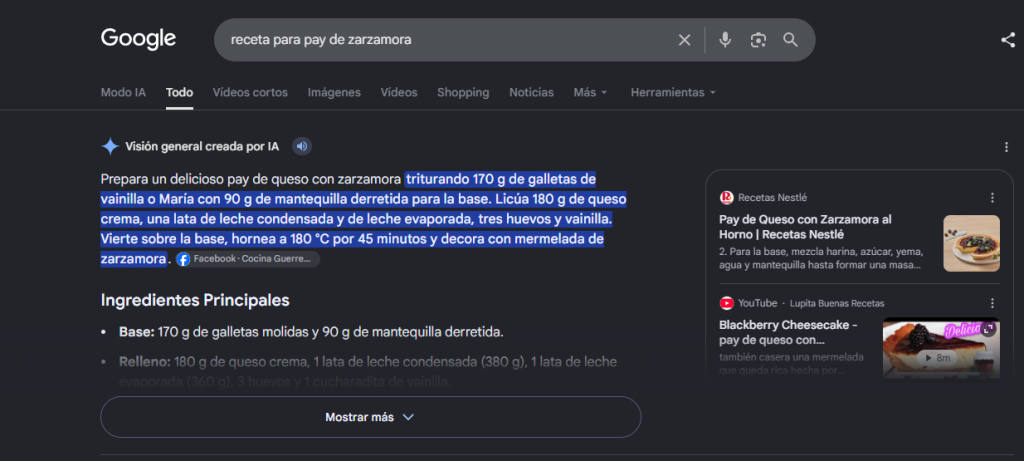The image size is (1024, 461).
Task: Play the Blackberry Cheesecake video thumbnail
Action: [x=941, y=348]
